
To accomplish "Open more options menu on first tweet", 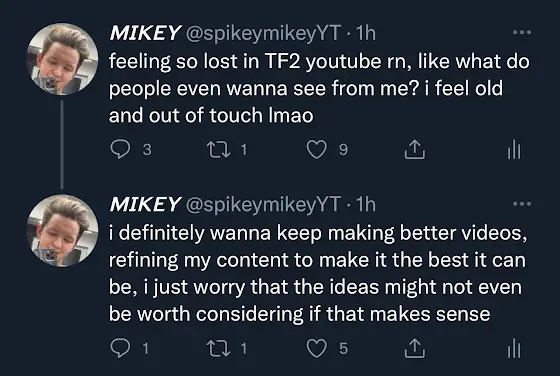I will coord(522,32).
